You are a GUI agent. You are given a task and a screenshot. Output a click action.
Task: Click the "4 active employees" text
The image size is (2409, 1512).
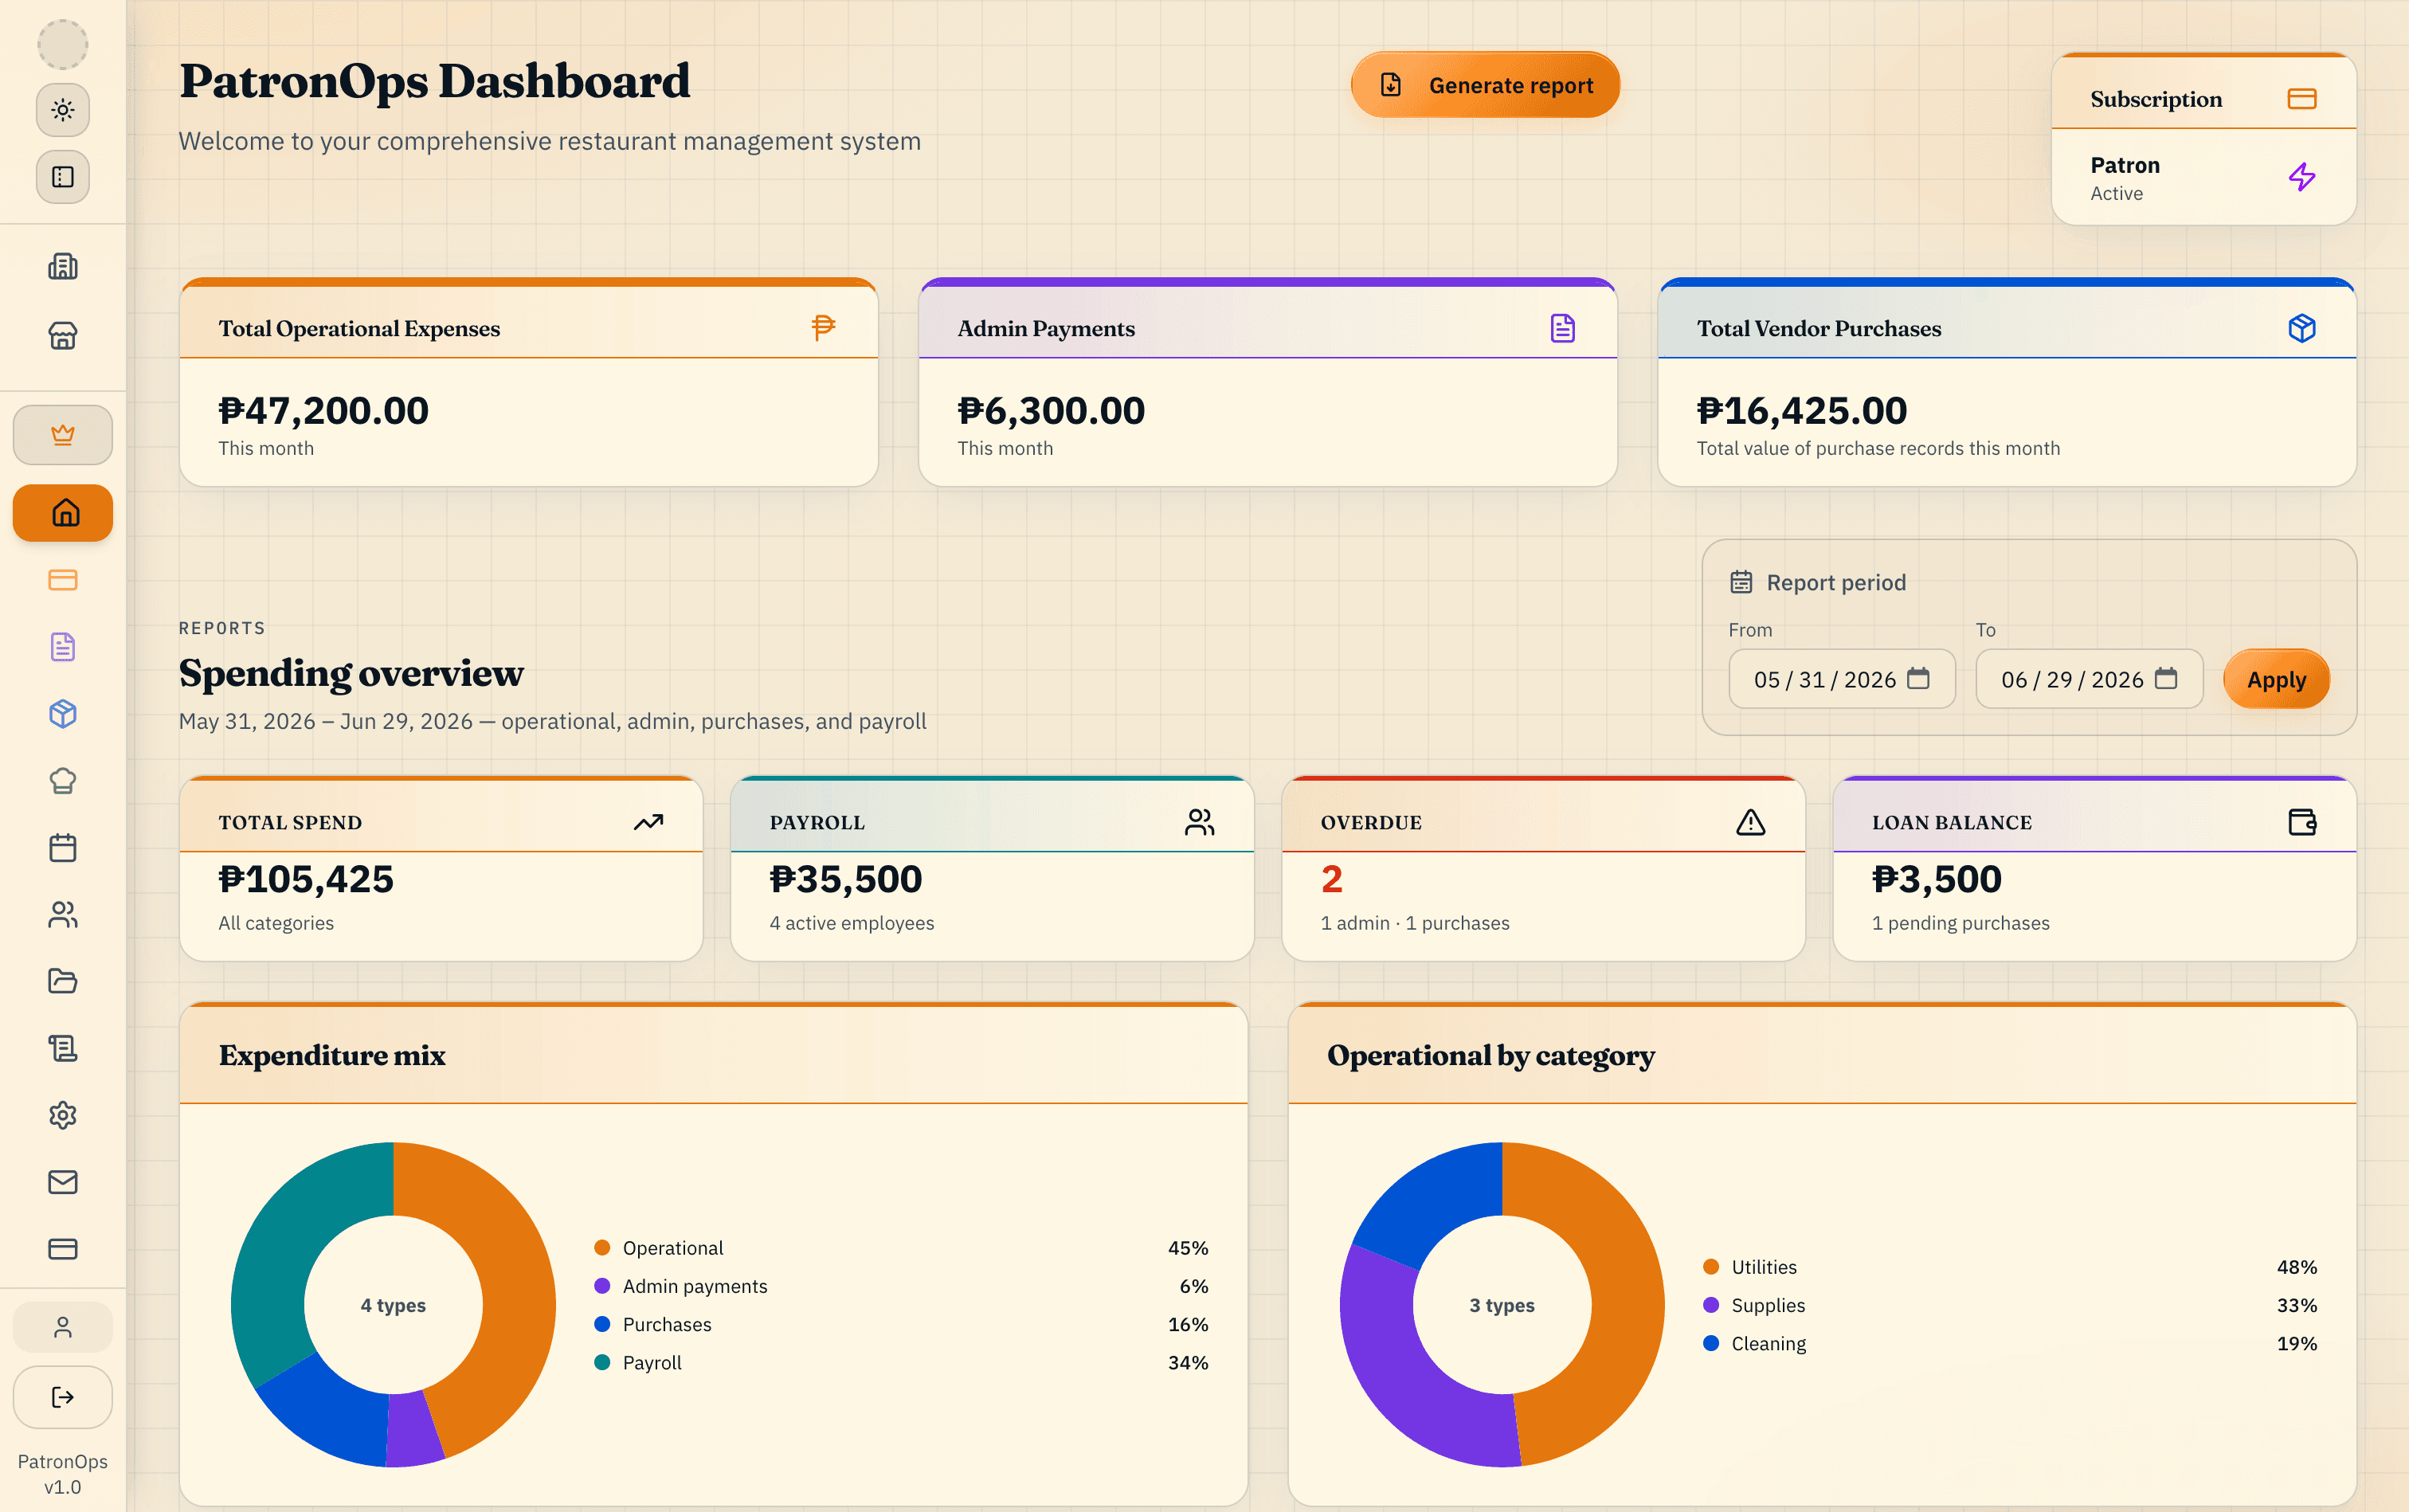[852, 923]
